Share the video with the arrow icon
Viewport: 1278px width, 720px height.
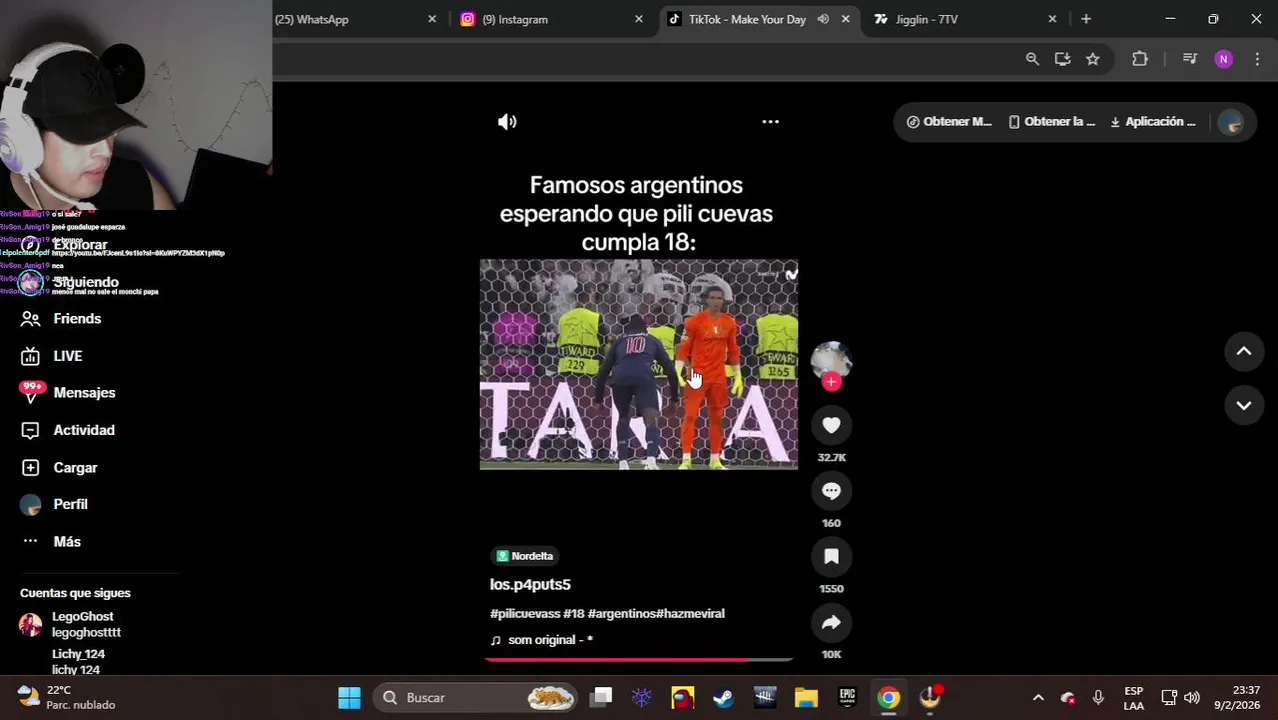831,623
